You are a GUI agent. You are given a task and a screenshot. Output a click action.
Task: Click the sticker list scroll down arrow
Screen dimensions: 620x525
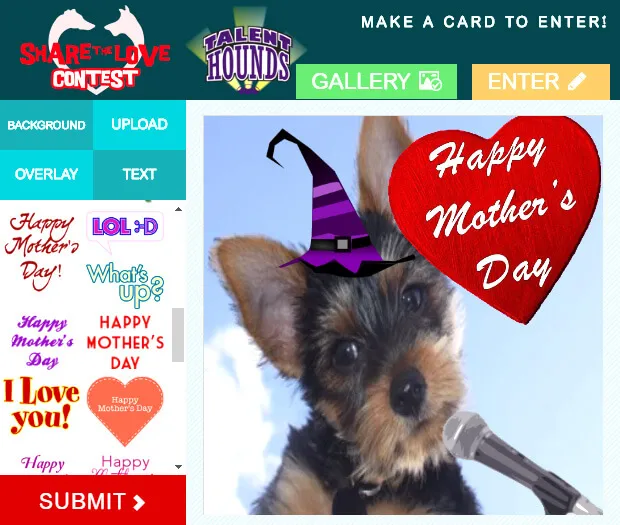pos(178,467)
